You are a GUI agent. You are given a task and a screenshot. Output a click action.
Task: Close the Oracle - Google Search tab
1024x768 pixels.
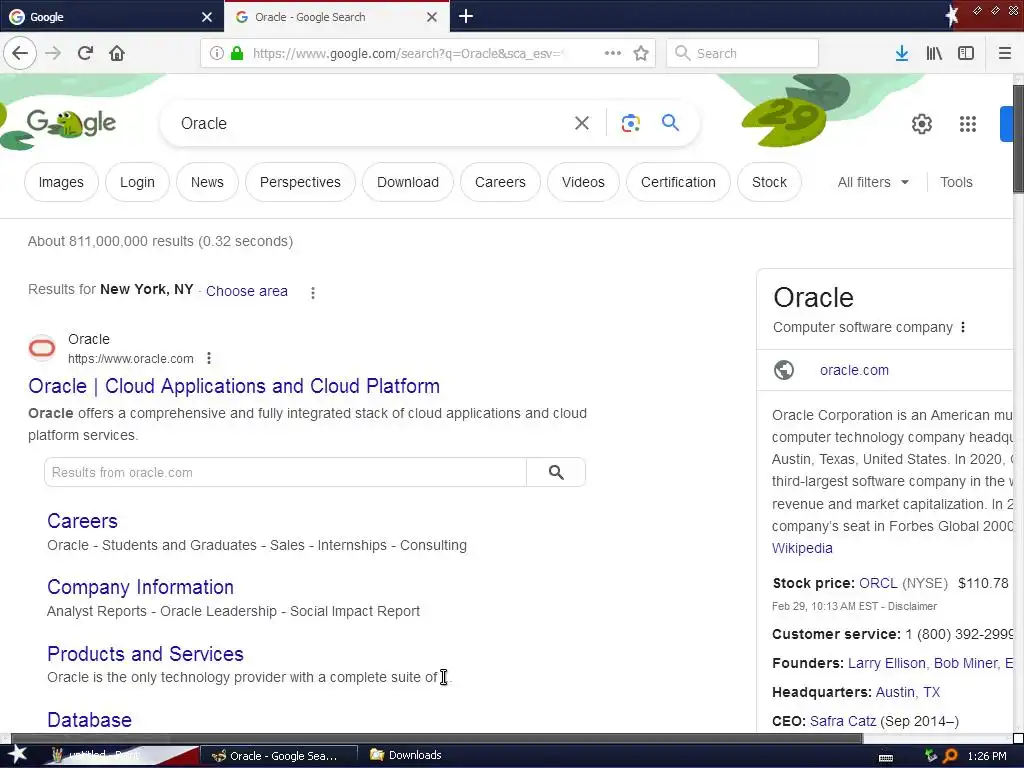tap(432, 17)
